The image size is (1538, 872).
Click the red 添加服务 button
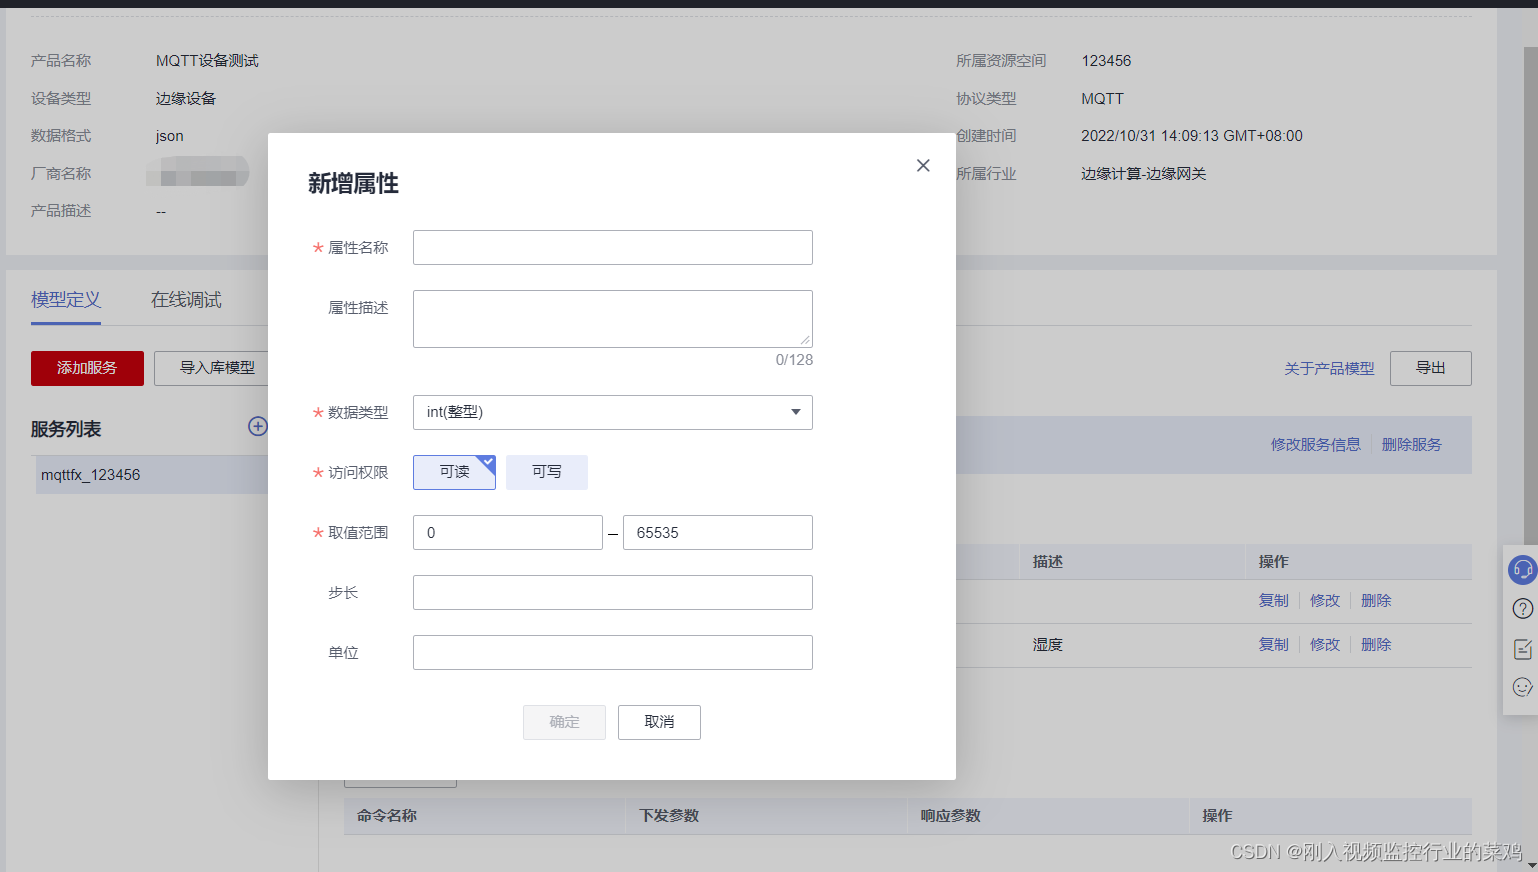87,368
